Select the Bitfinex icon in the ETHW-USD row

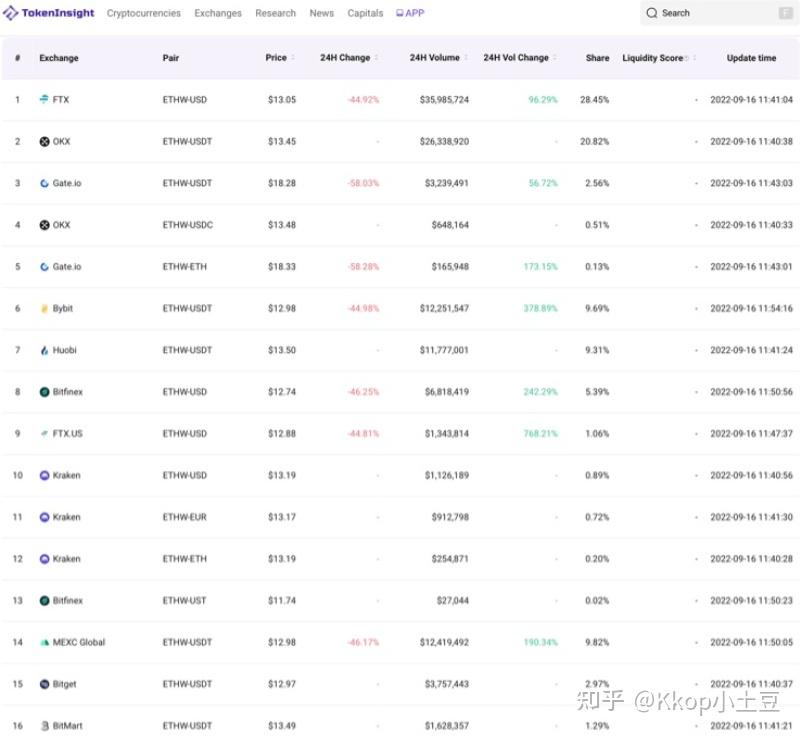coord(44,392)
